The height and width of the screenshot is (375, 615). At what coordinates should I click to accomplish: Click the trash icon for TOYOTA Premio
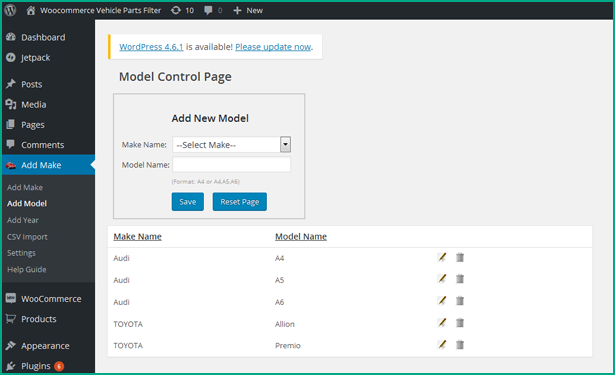460,345
